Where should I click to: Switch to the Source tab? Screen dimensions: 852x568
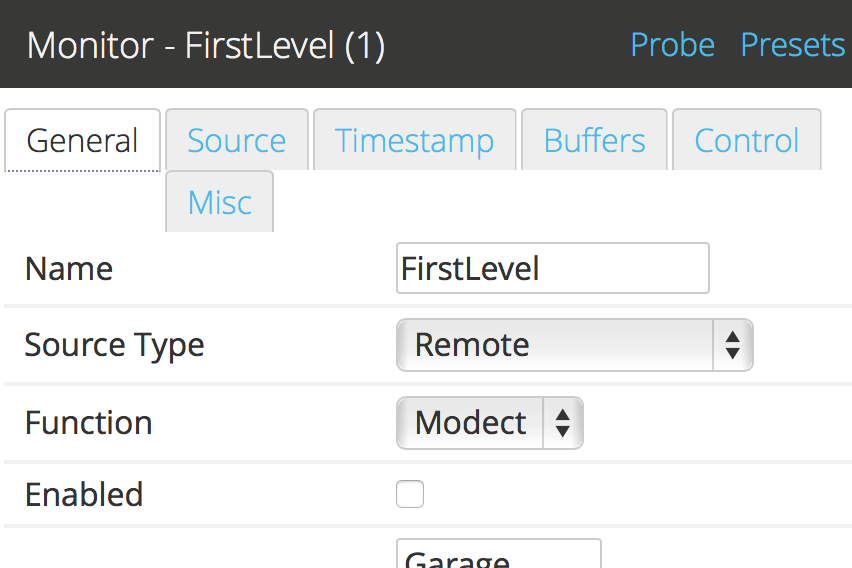click(237, 140)
